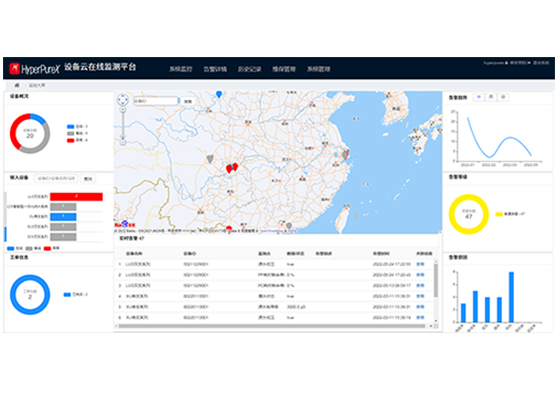Screen dimensions: 560x420
Task: Select the right red marker near Chongqing
Action: 235,167
